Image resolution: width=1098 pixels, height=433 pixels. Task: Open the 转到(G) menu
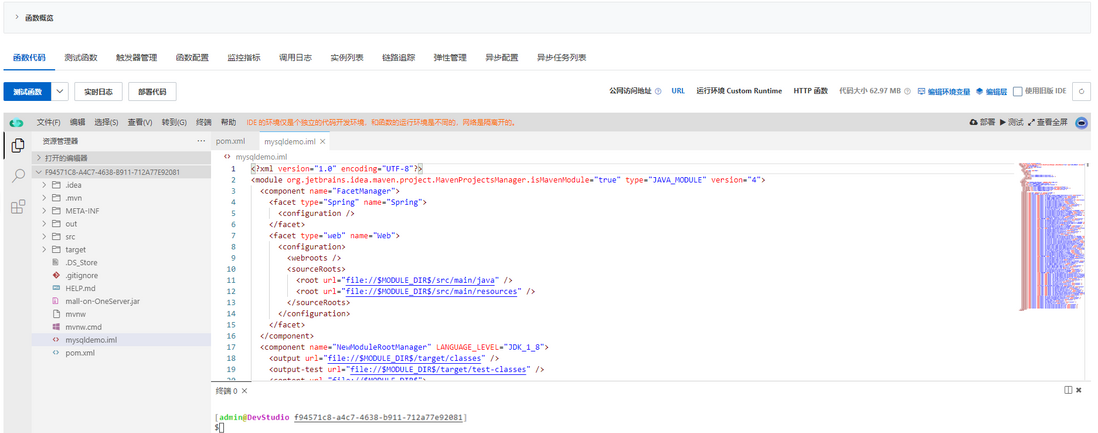coord(174,122)
